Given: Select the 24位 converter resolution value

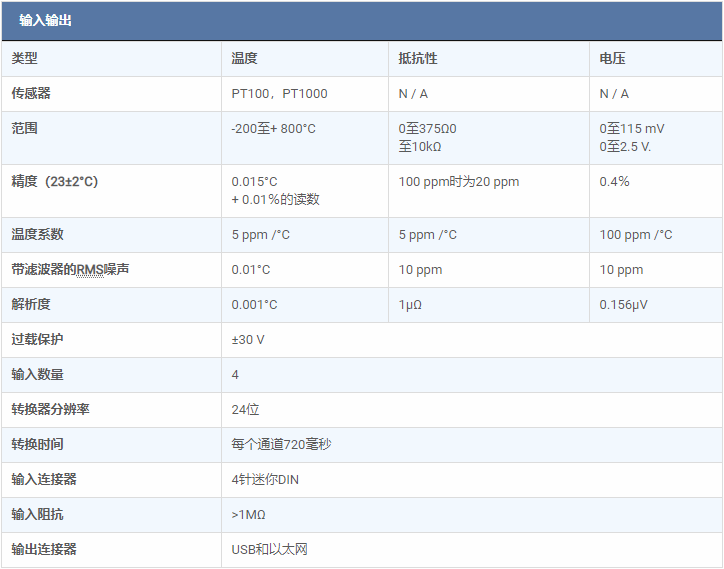Looking at the screenshot, I should point(245,410).
